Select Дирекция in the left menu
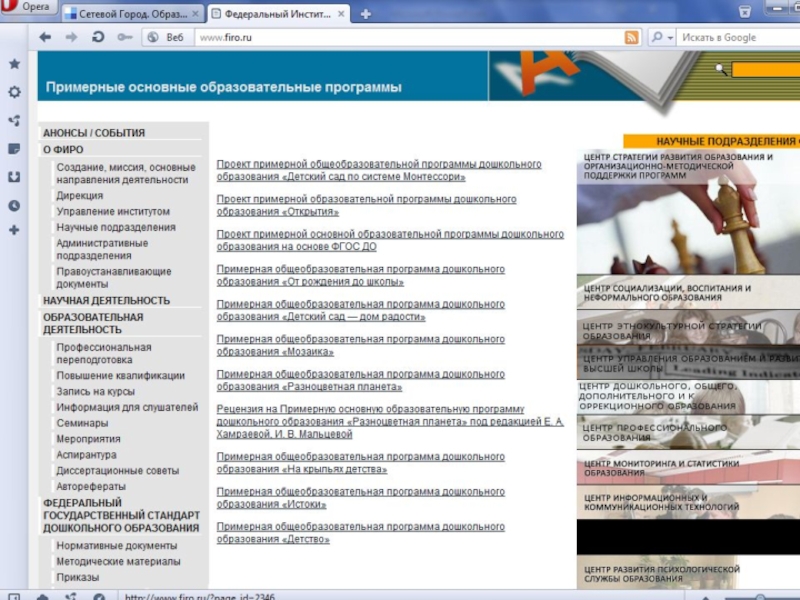The height and width of the screenshot is (600, 800). click(80, 196)
